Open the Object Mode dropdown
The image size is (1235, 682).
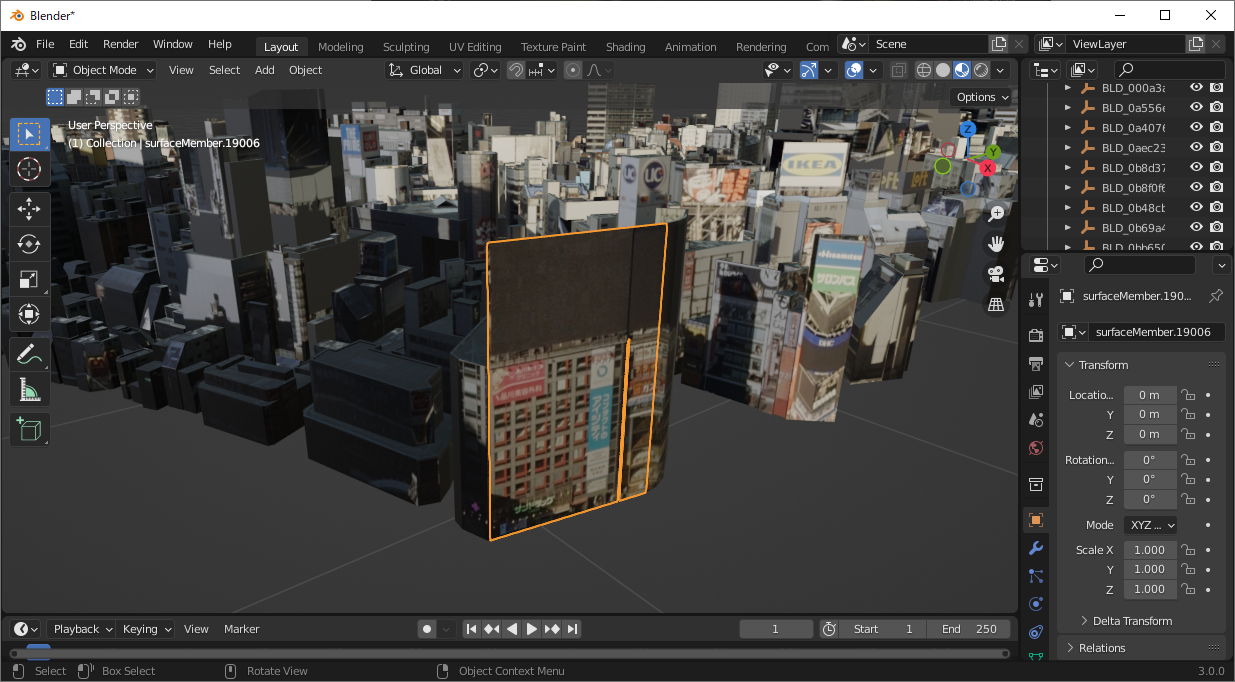pyautogui.click(x=103, y=70)
